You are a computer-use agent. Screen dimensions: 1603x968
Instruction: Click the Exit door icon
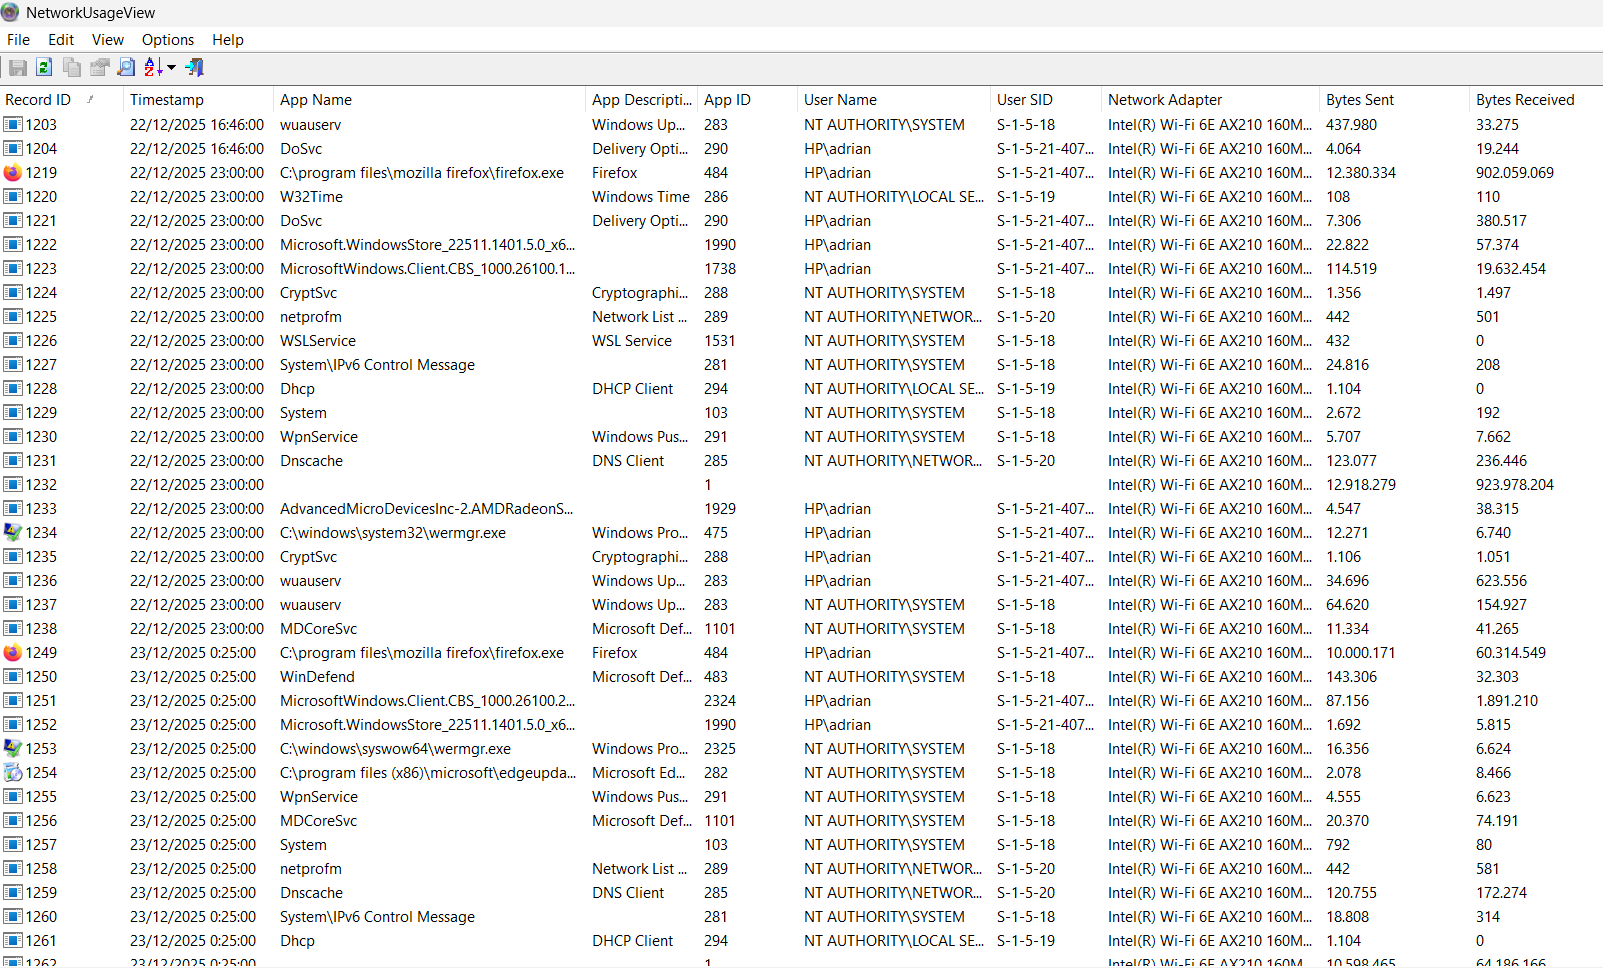(195, 67)
